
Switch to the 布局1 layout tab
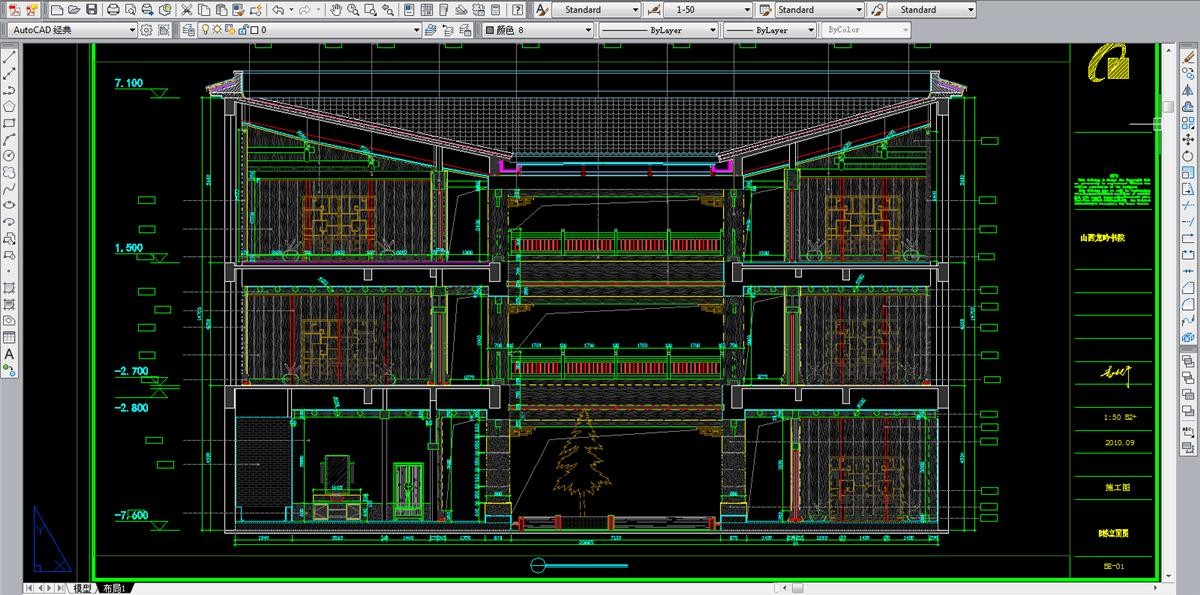pos(115,588)
